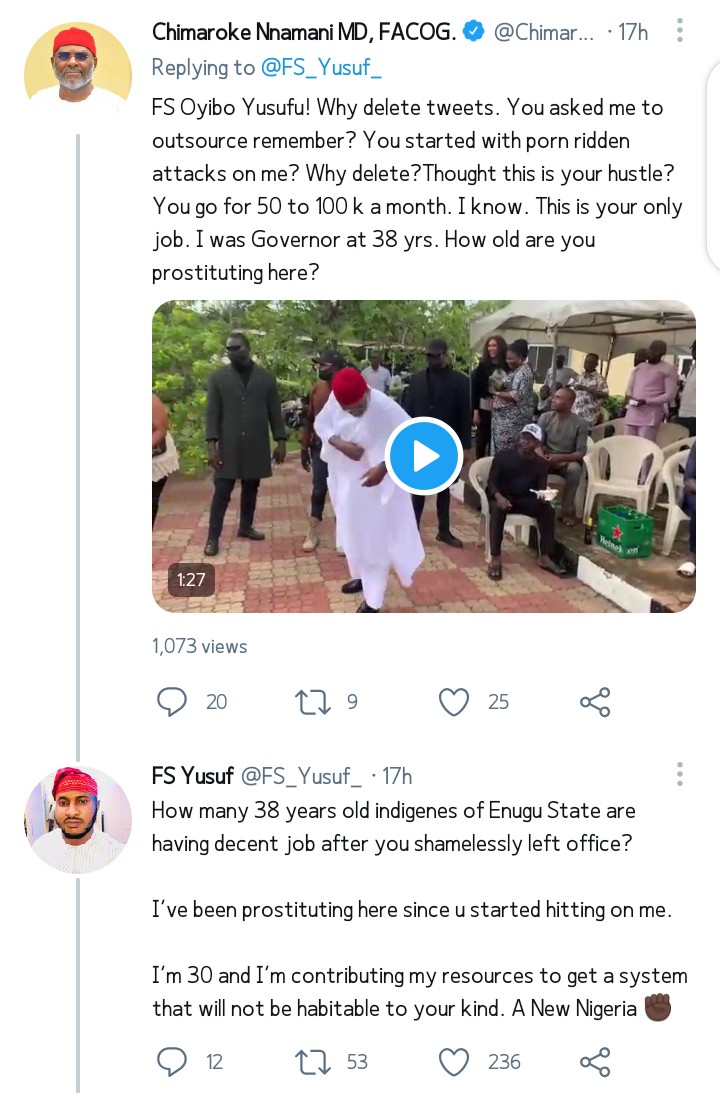Click the 1:27 video duration badge
The height and width of the screenshot is (1093, 720).
point(191,579)
